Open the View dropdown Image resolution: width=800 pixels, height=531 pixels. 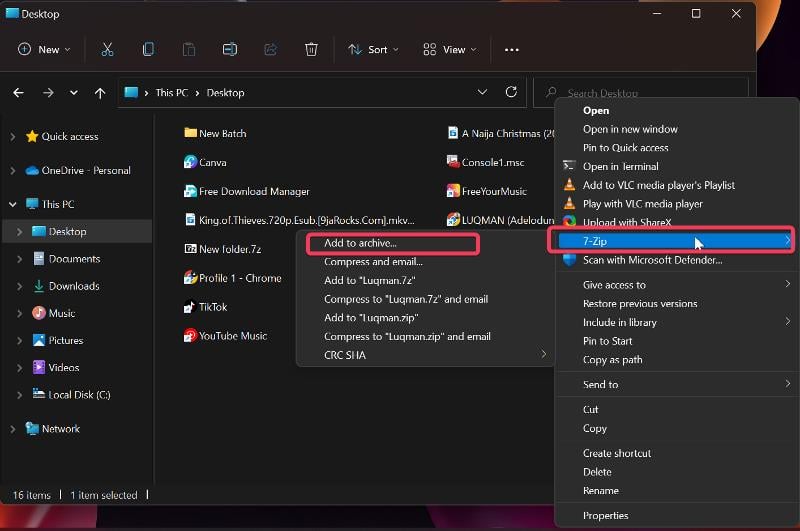449,49
